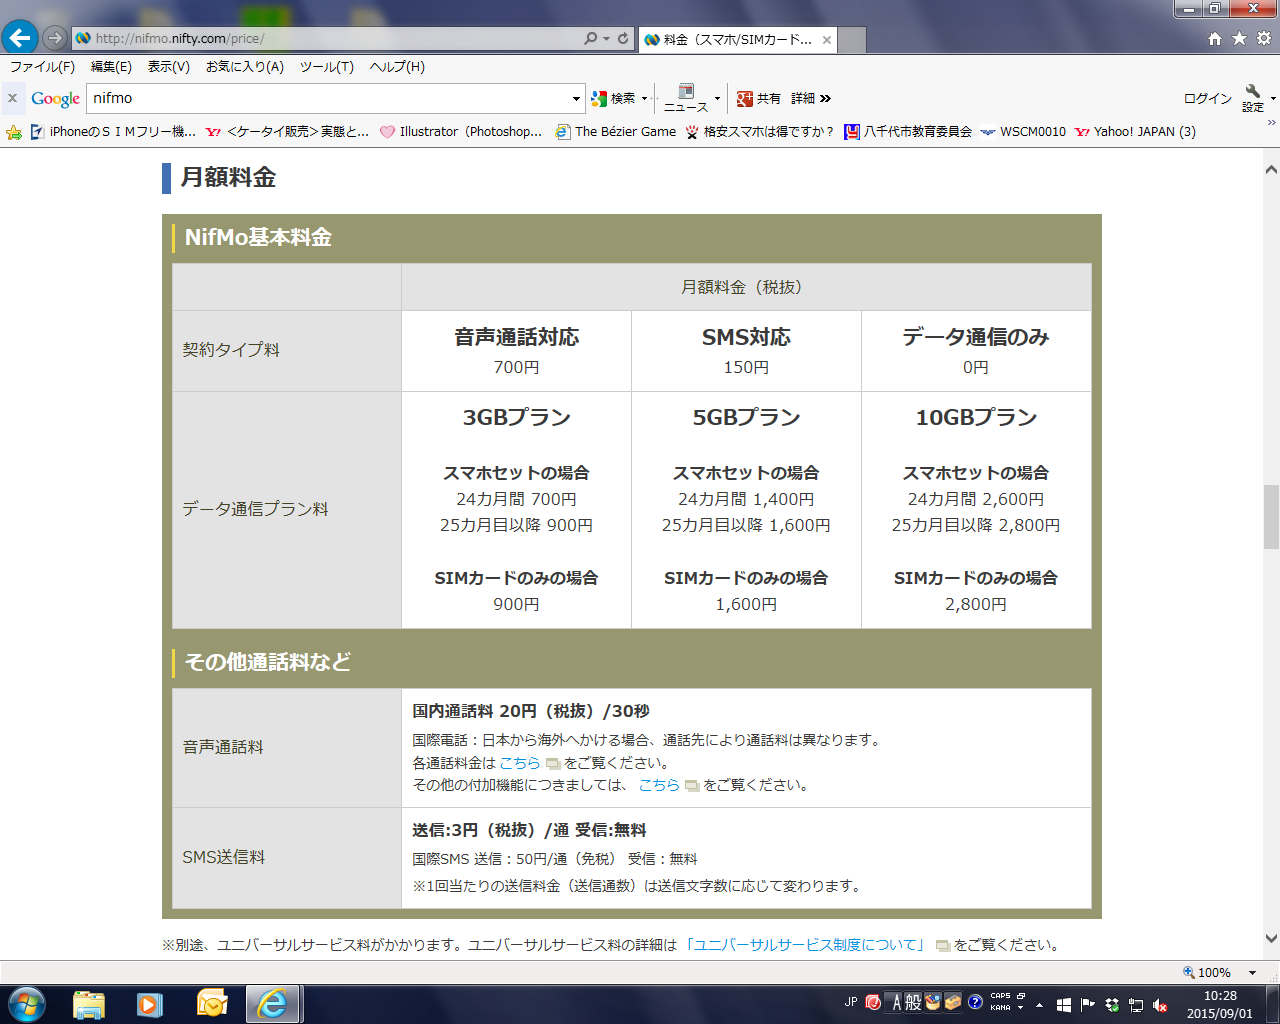
Task: Open The Bézier Game favorite
Action: point(616,132)
